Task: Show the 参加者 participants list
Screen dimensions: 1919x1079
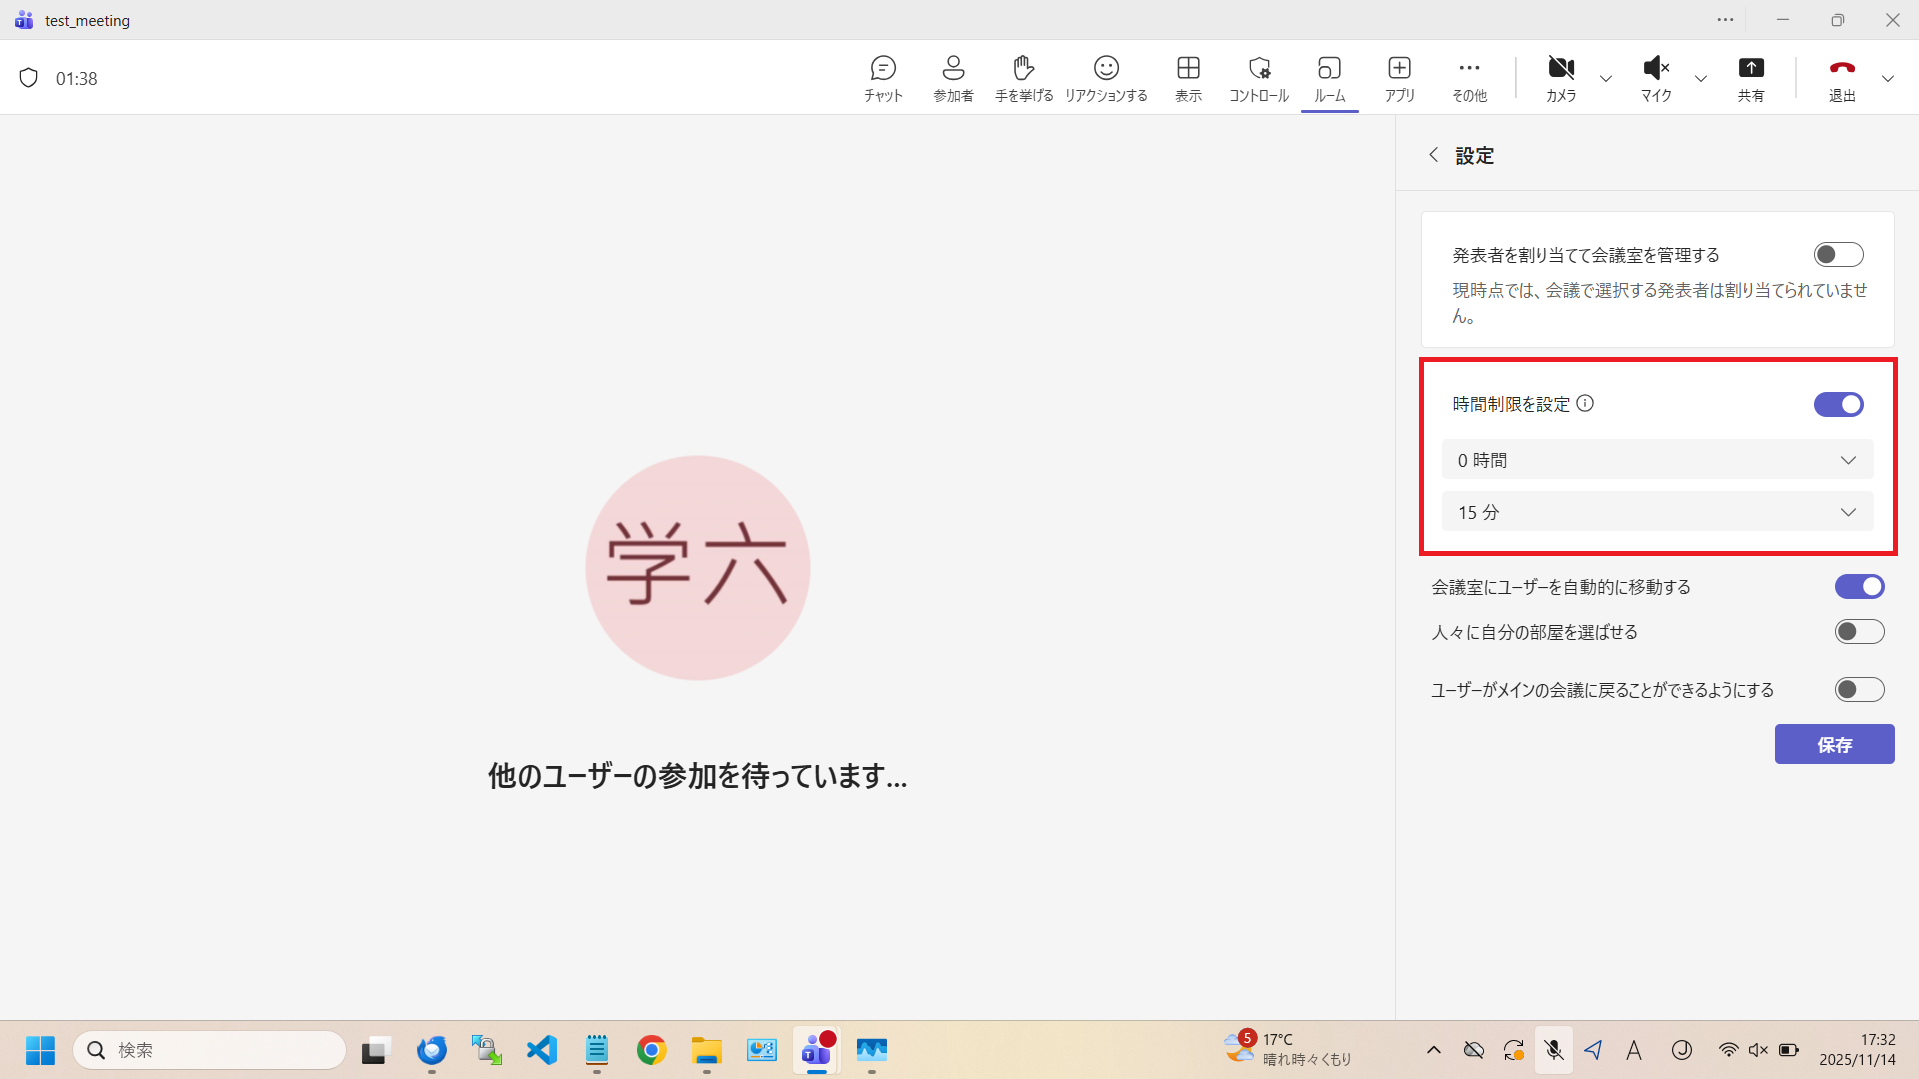Action: pos(953,78)
